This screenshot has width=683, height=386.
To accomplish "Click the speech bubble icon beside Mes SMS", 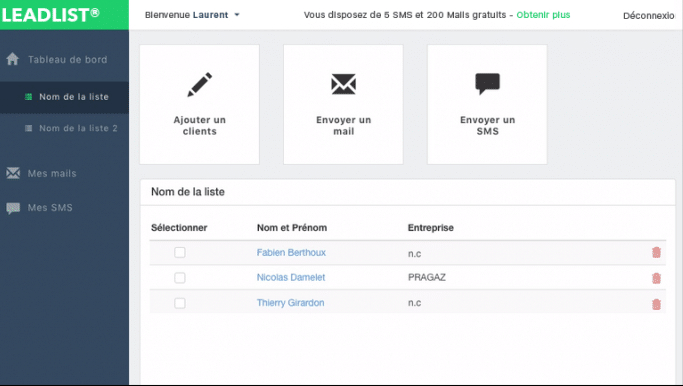I will 13,208.
